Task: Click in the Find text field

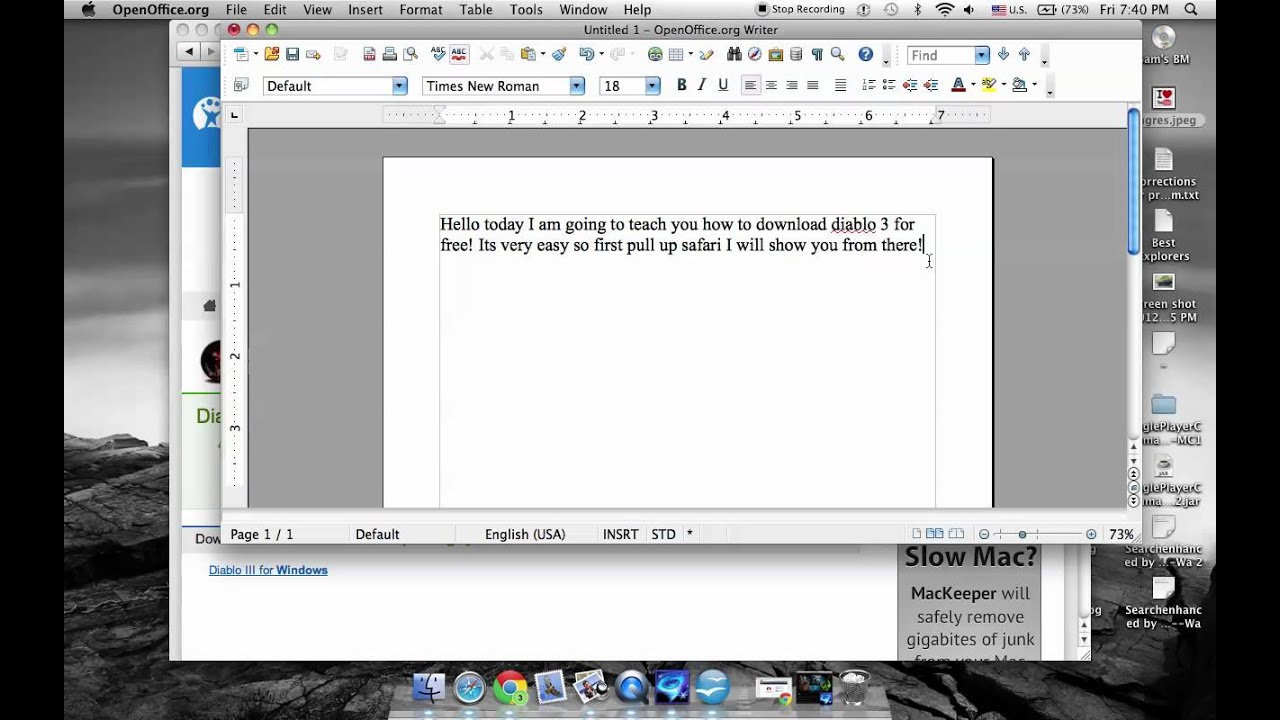Action: pyautogui.click(x=941, y=55)
